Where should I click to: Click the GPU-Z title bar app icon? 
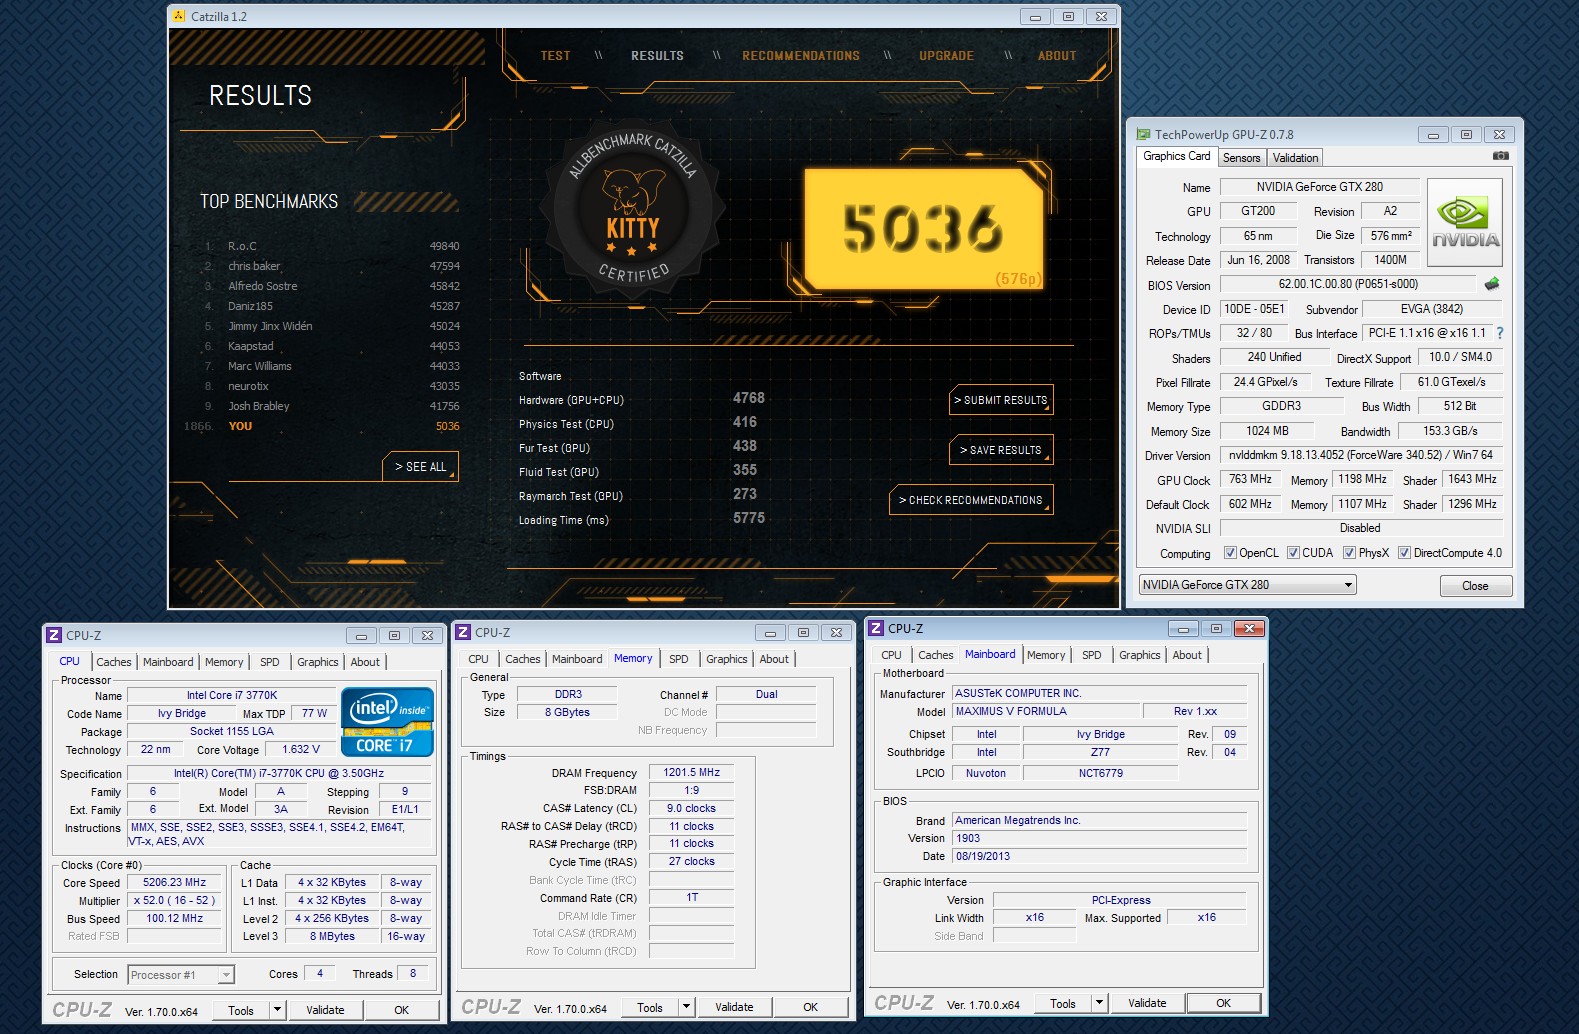point(1143,134)
